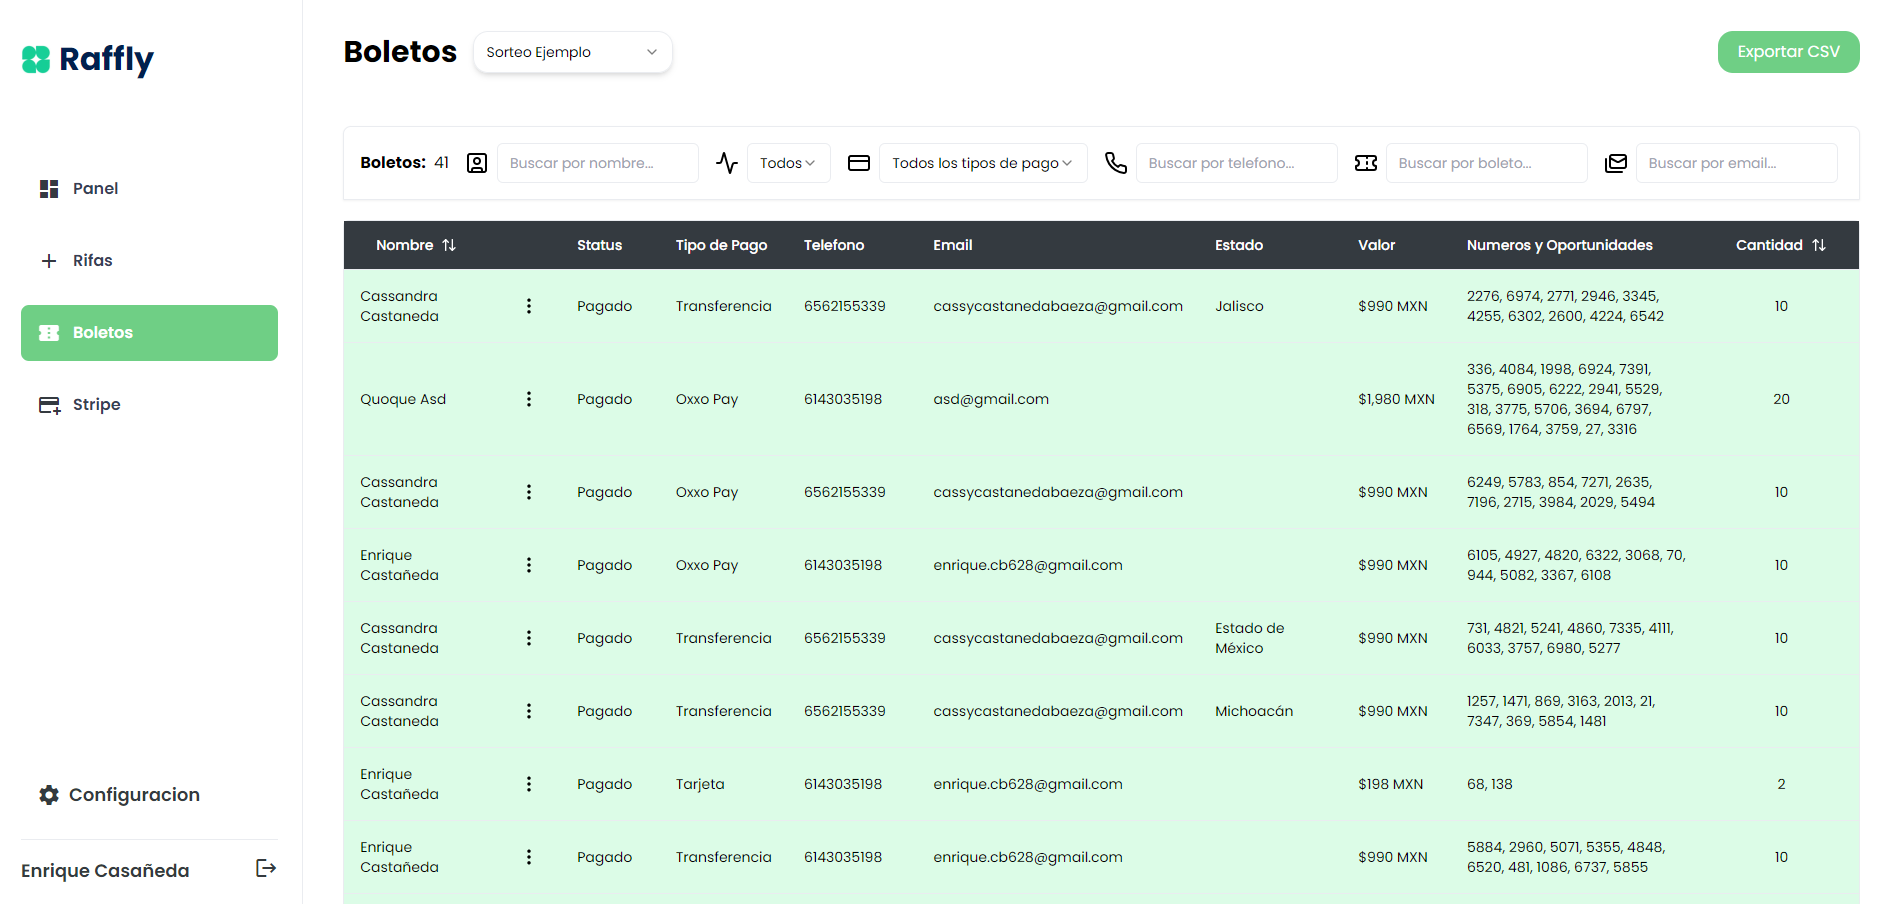Viewport: 1893px width, 904px height.
Task: Open Configuracion settings
Action: [x=133, y=795]
